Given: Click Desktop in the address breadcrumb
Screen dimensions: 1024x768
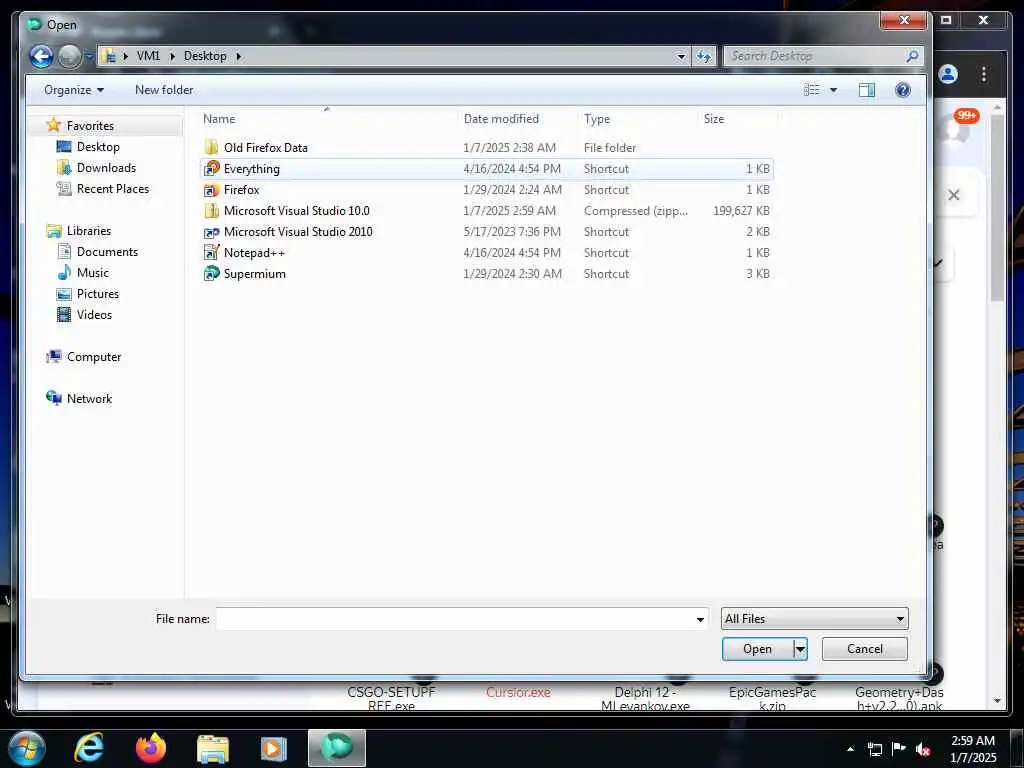Looking at the screenshot, I should [205, 56].
